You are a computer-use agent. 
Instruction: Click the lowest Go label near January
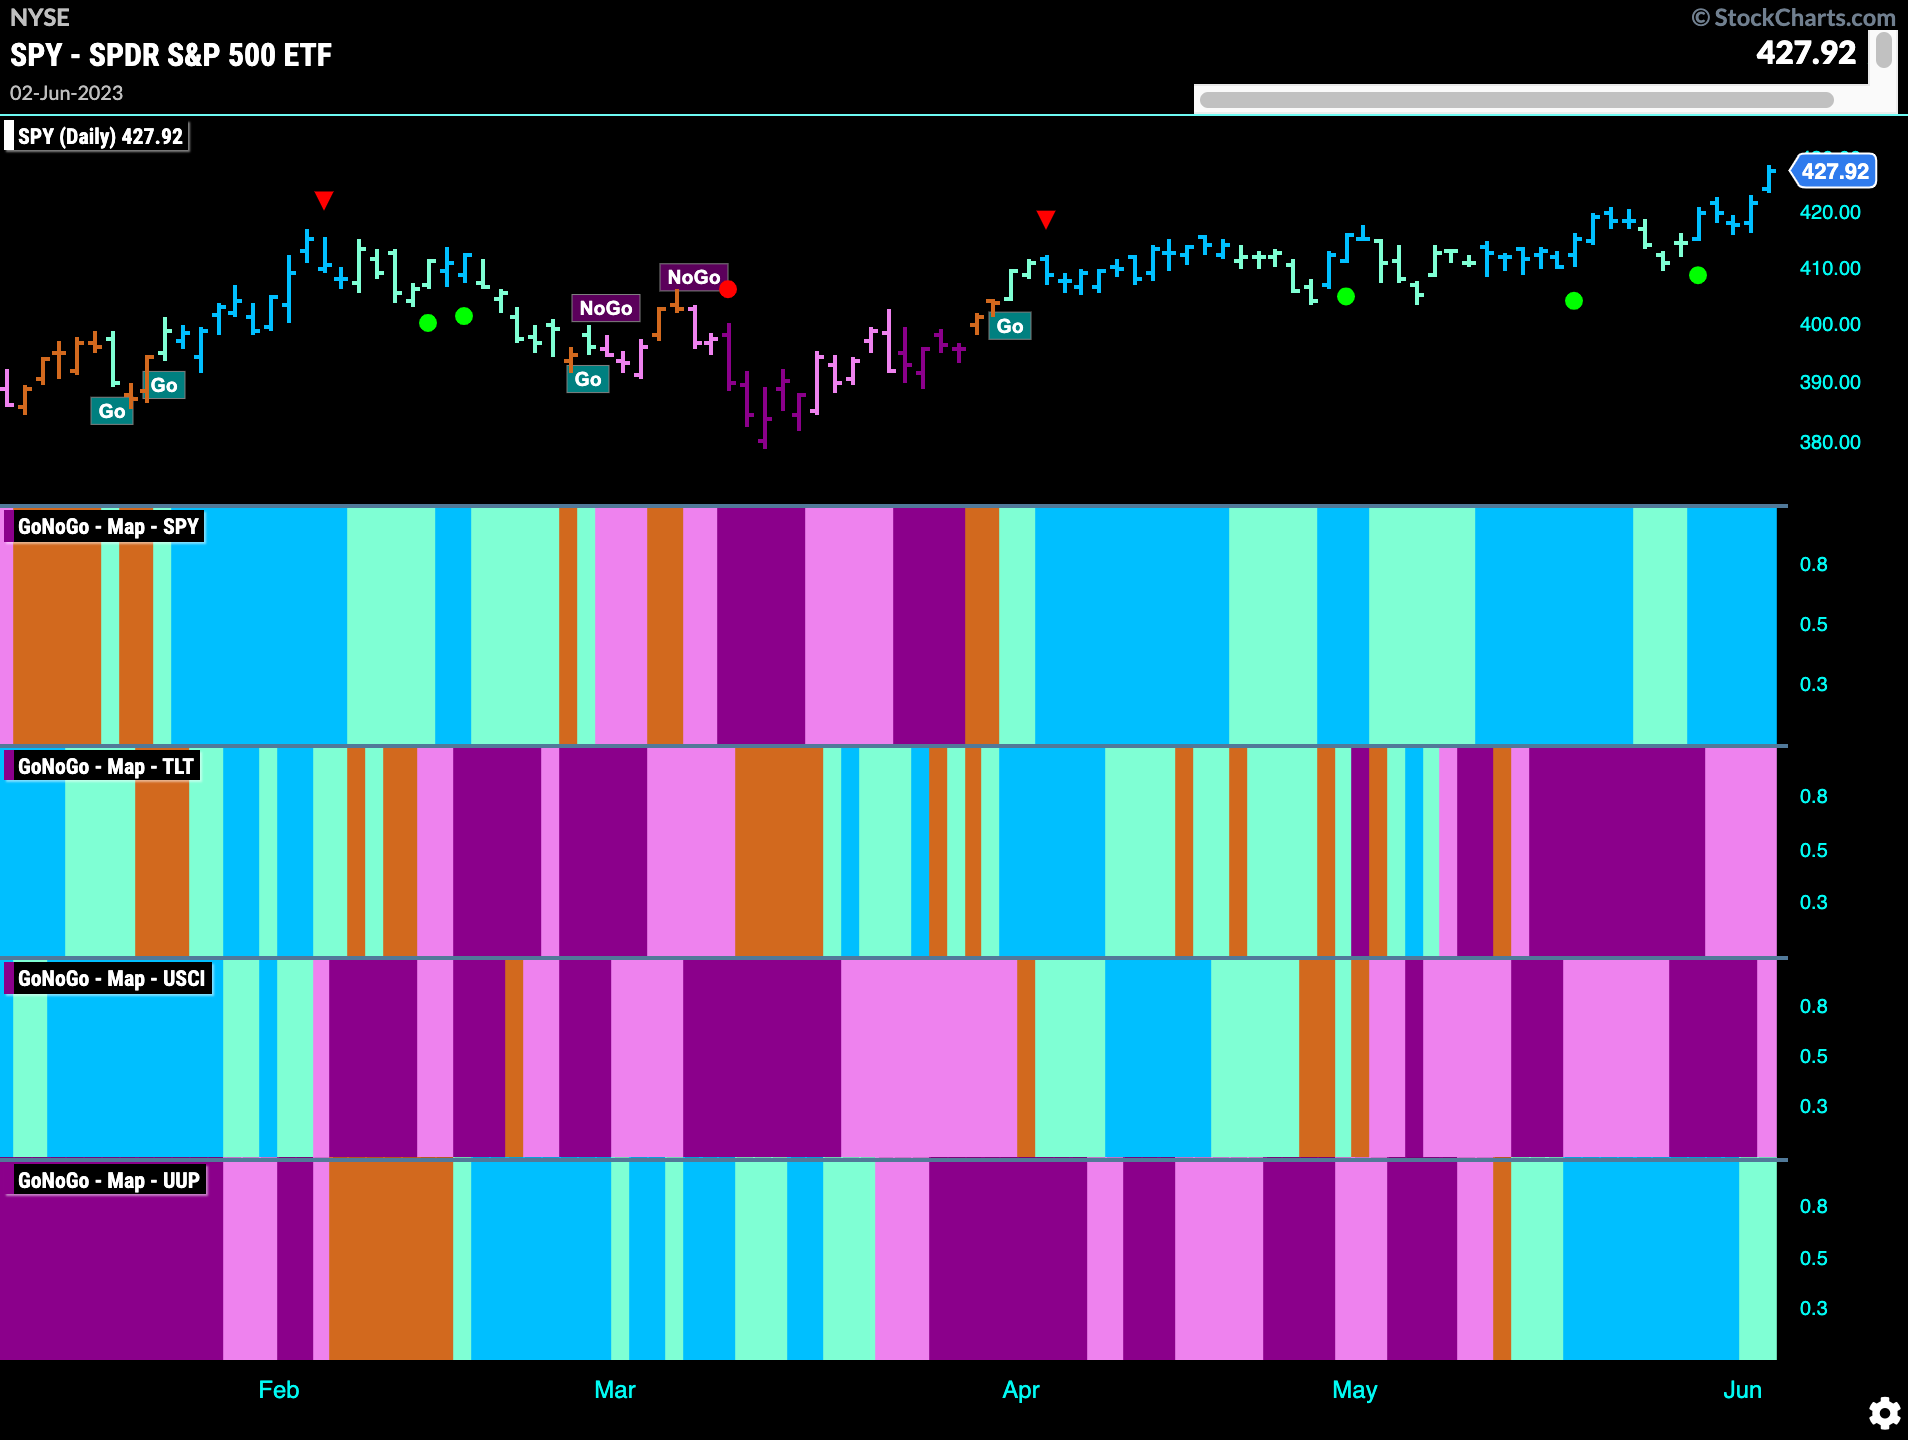pyautogui.click(x=112, y=411)
